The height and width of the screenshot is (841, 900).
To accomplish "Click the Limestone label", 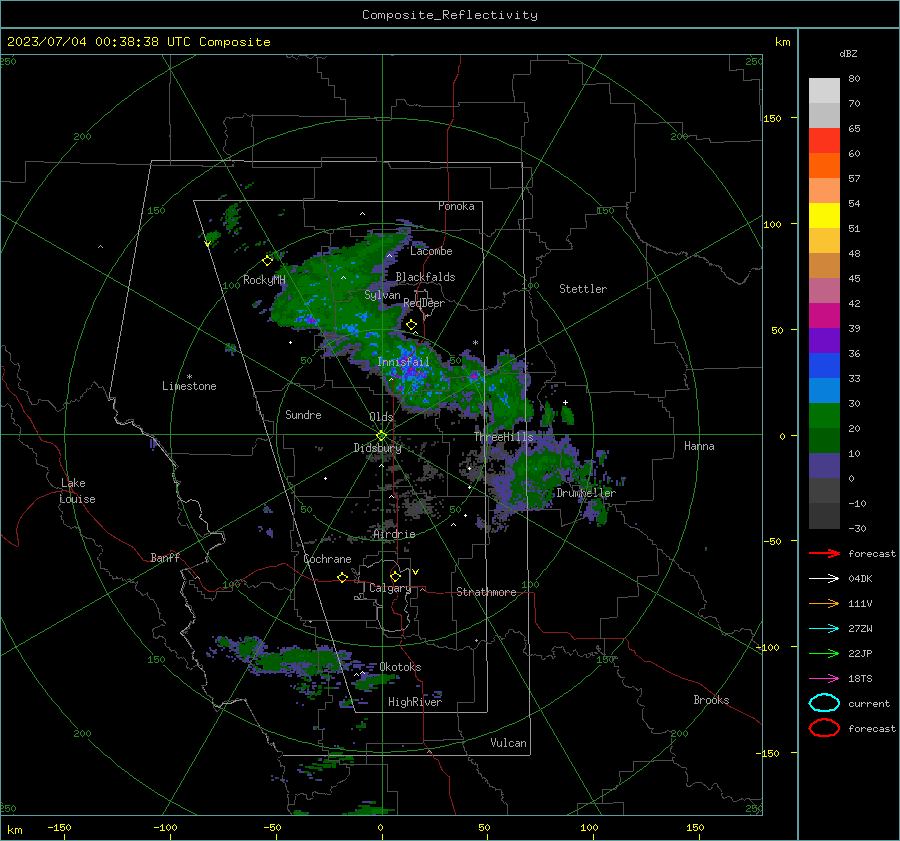I will coord(189,386).
